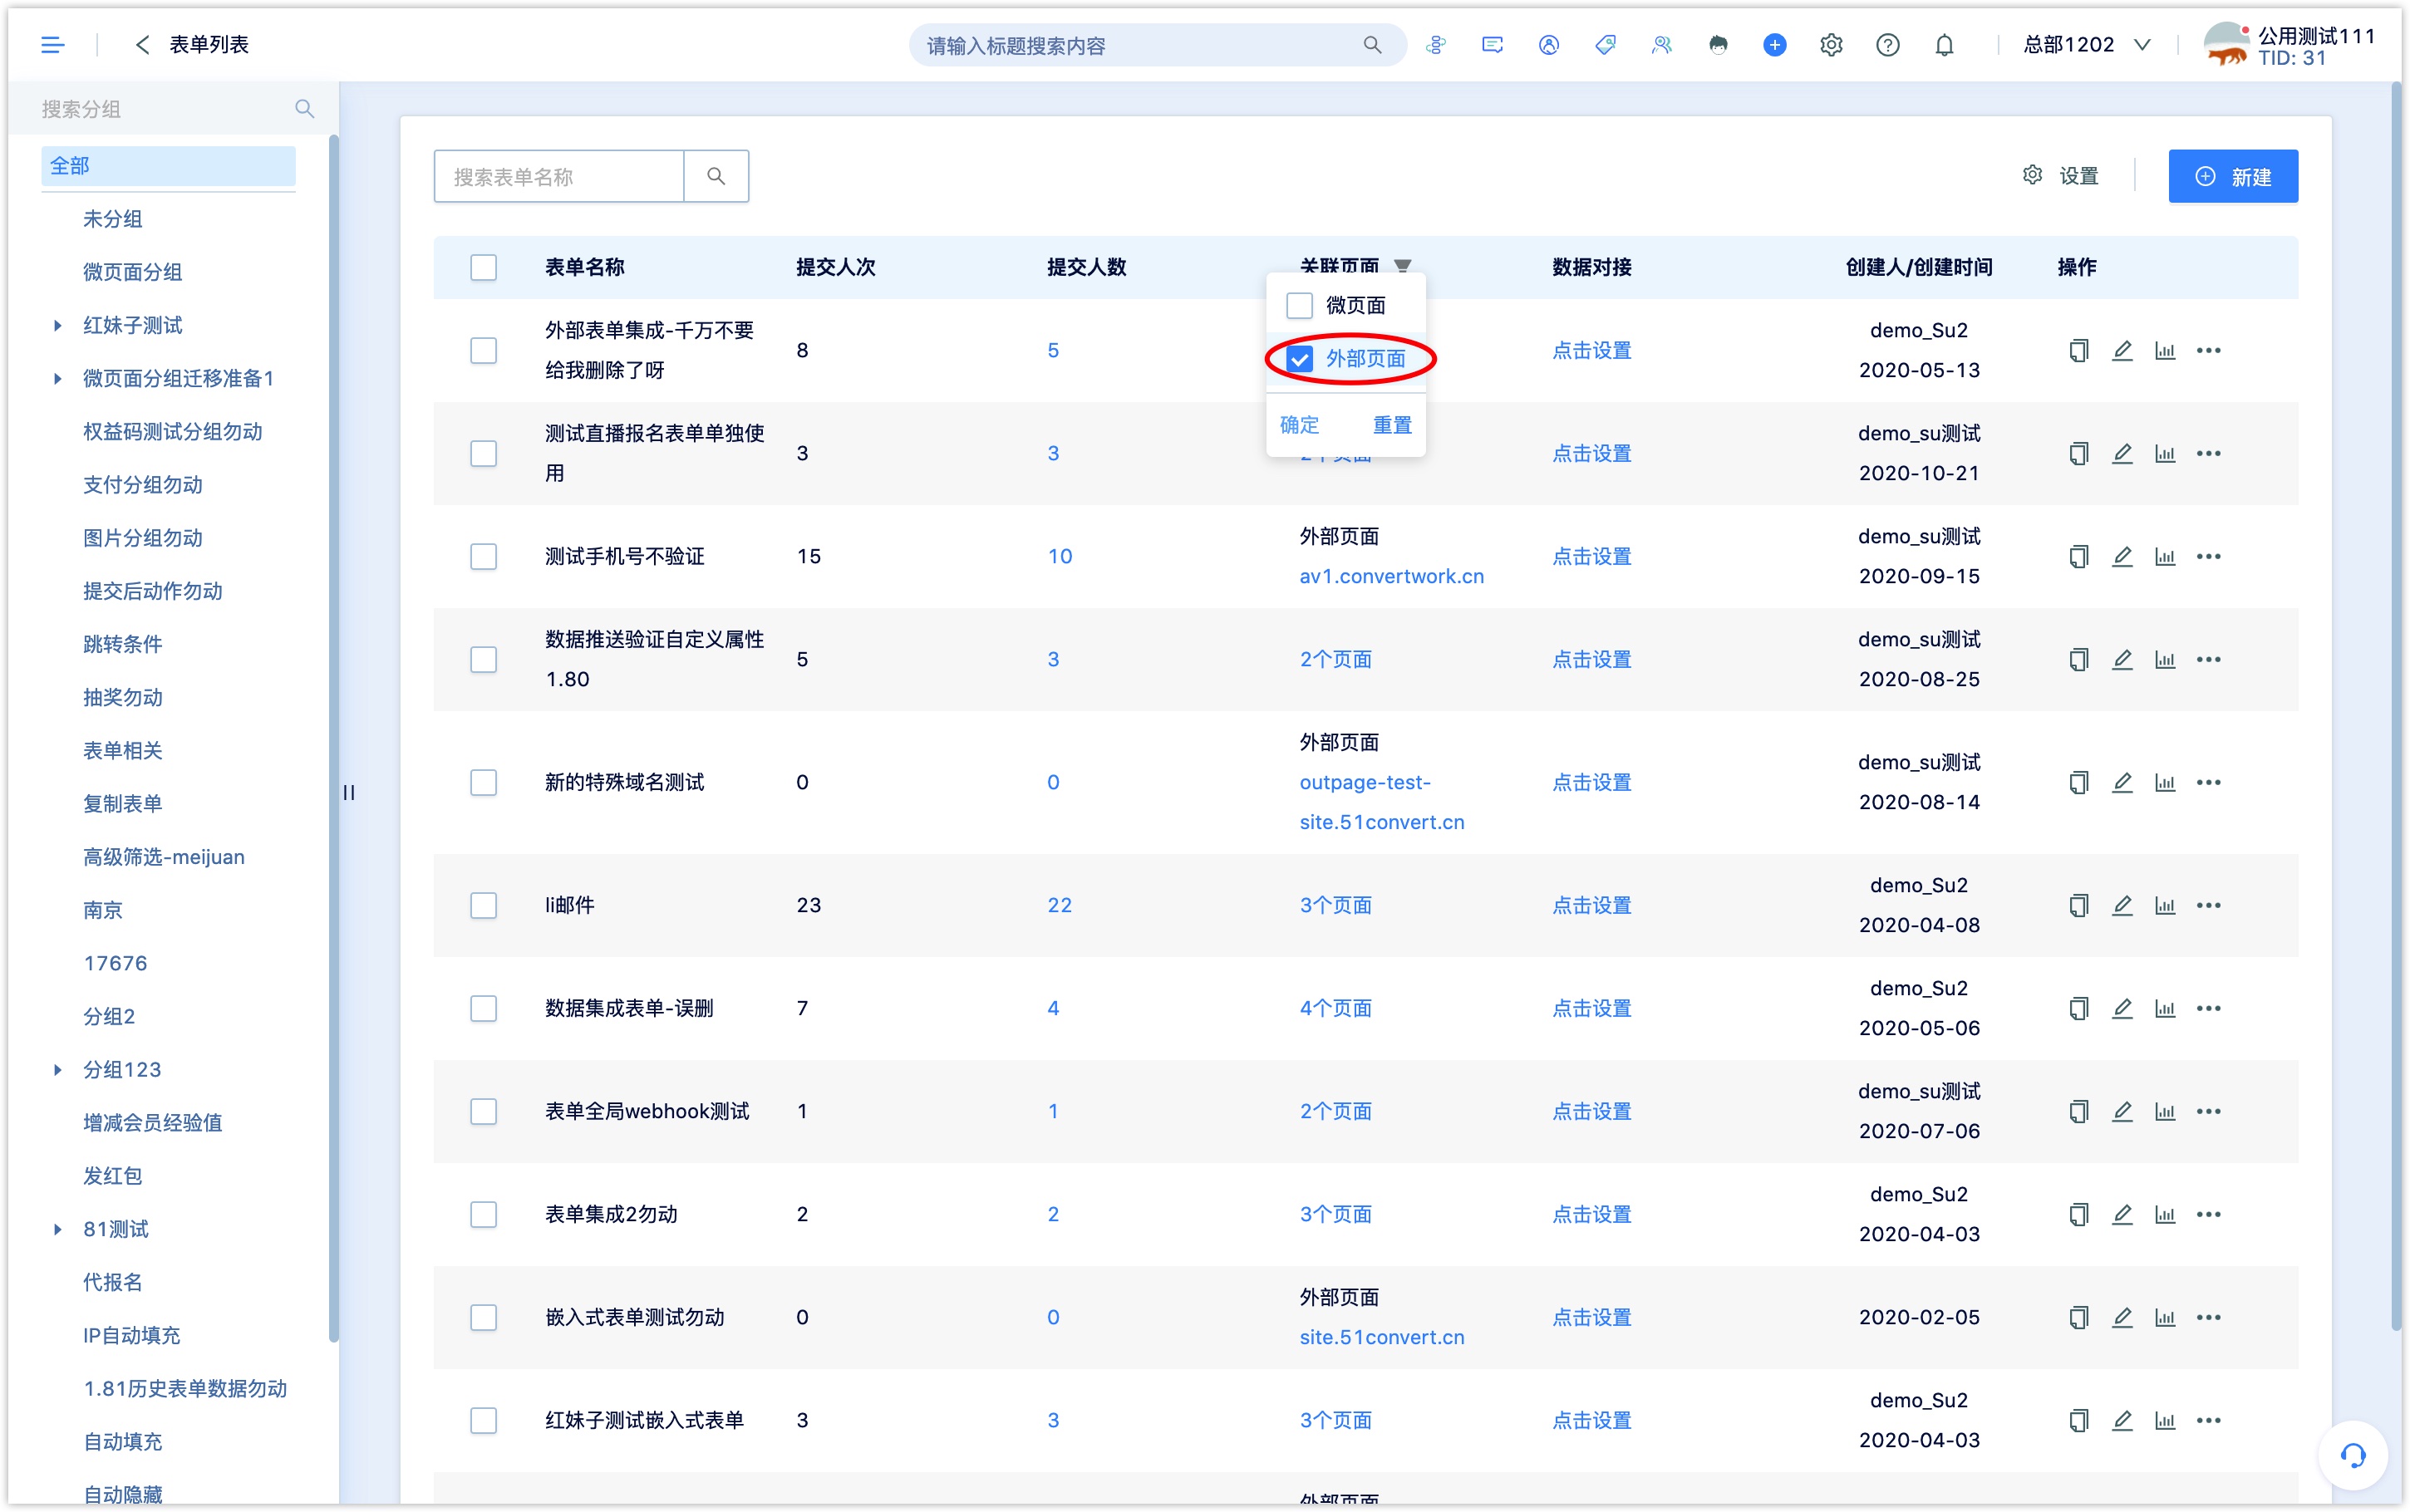Check the 微页面 filter option
2410x1512 pixels.
point(1299,305)
